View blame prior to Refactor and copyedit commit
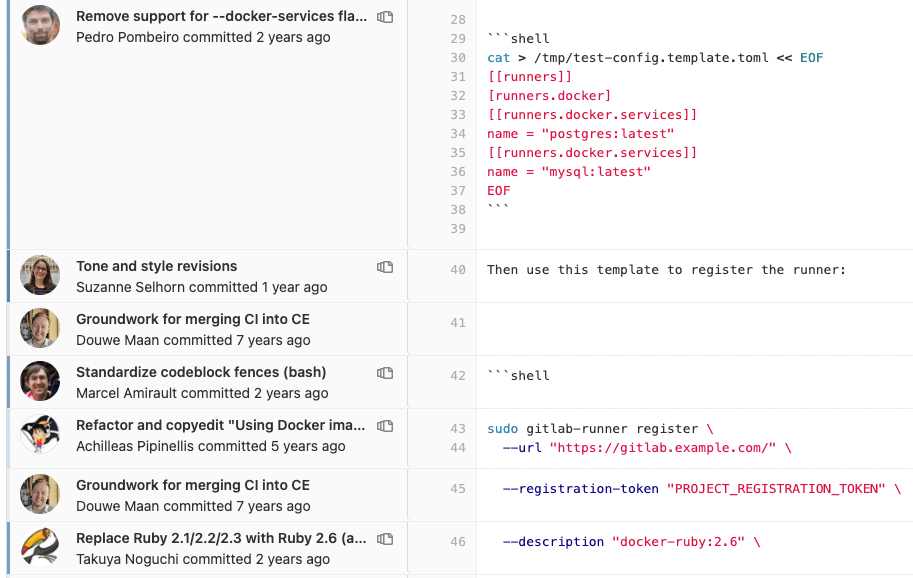This screenshot has height=578, width=913. click(385, 426)
